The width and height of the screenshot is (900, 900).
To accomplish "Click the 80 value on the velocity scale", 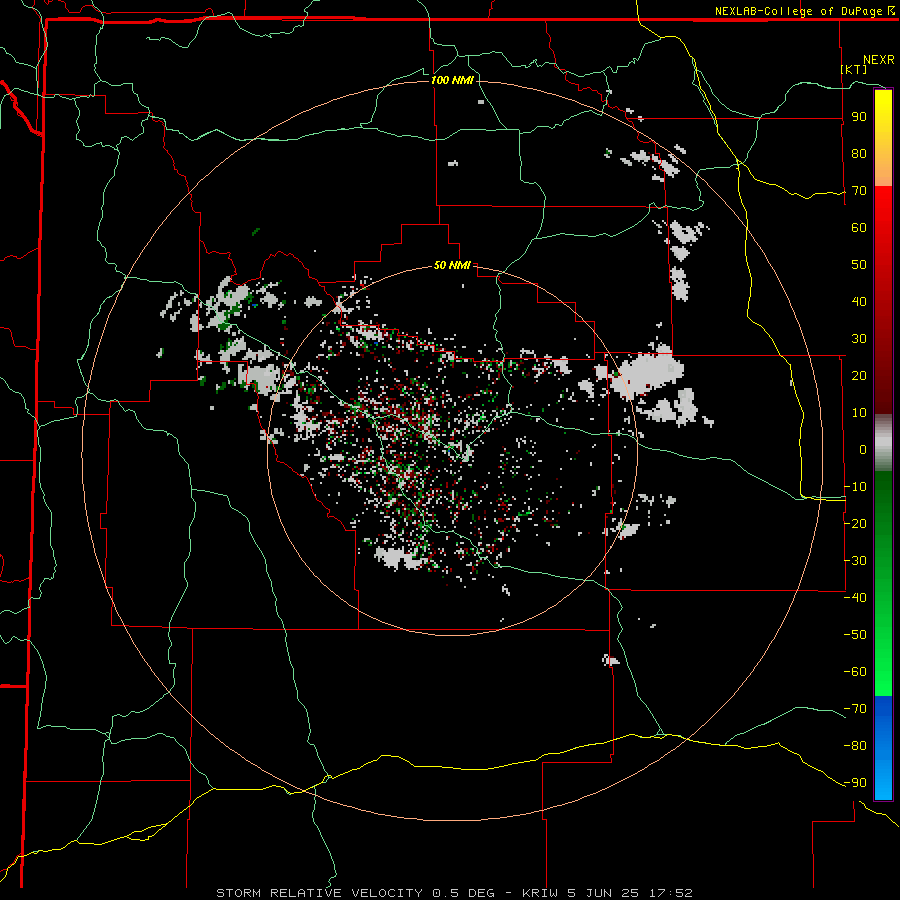I will [859, 153].
